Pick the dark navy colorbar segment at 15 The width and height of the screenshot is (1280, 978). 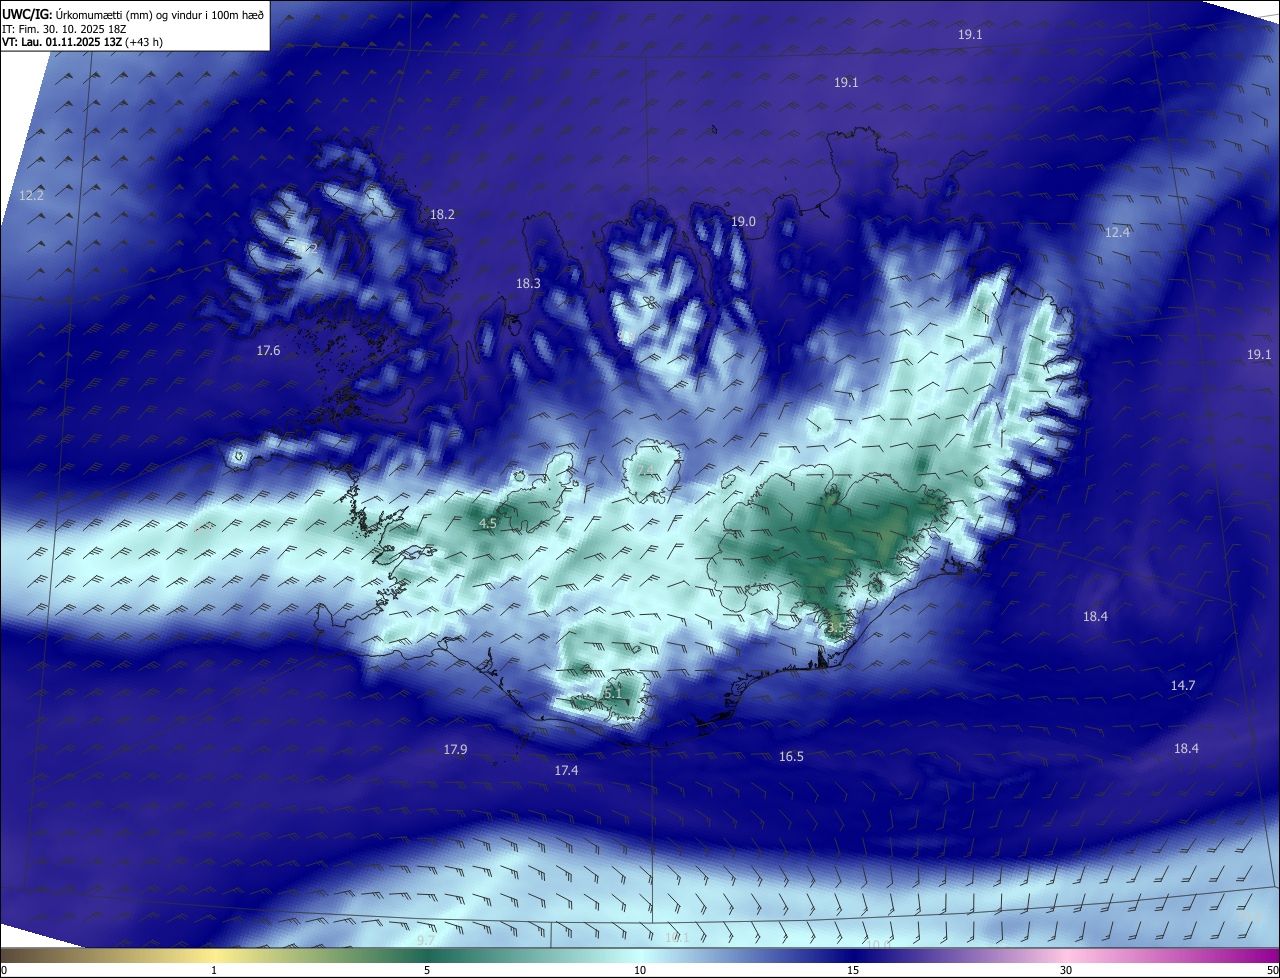[x=853, y=956]
